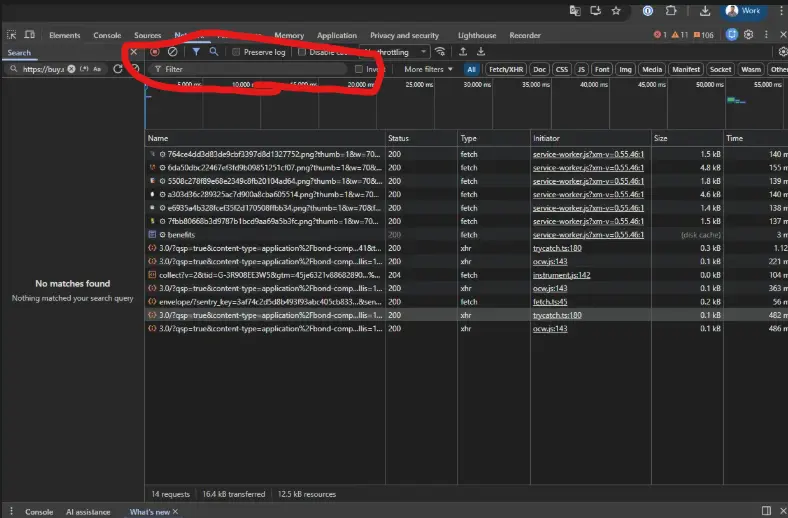The image size is (788, 518).
Task: Filter requests by CSS type
Action: click(x=561, y=69)
